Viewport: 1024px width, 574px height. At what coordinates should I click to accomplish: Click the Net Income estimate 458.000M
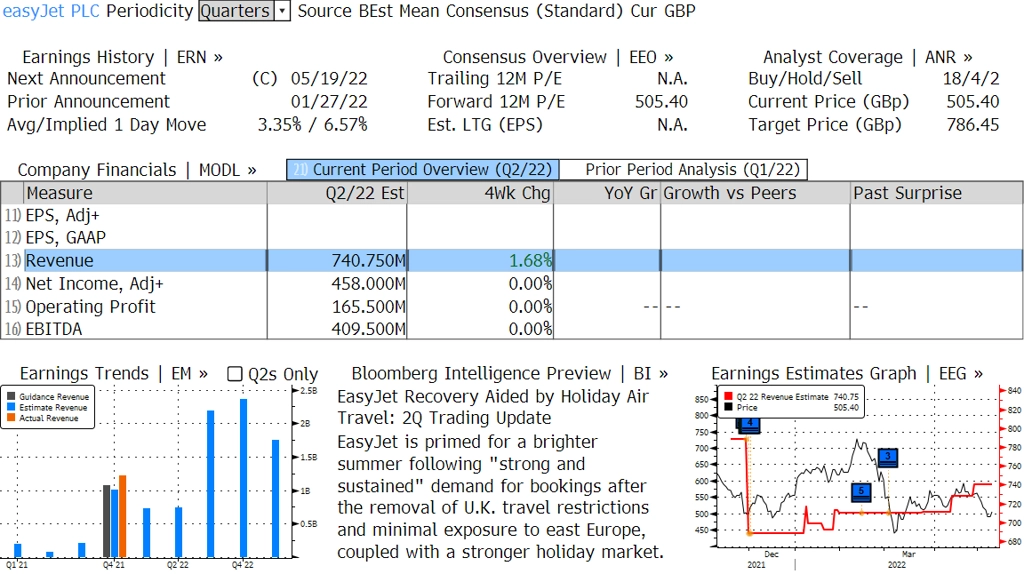pos(368,283)
